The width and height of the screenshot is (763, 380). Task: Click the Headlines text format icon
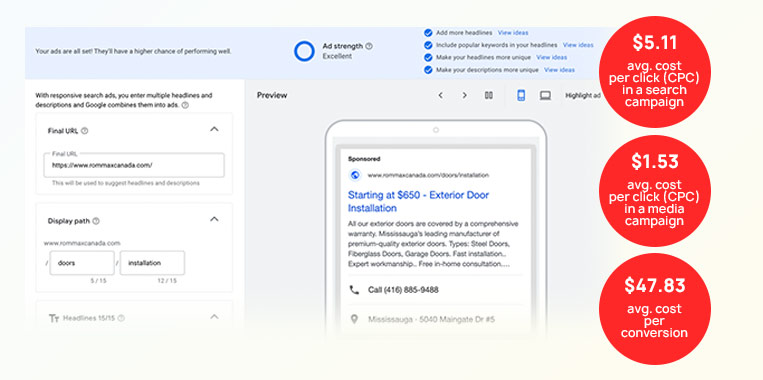click(x=54, y=318)
